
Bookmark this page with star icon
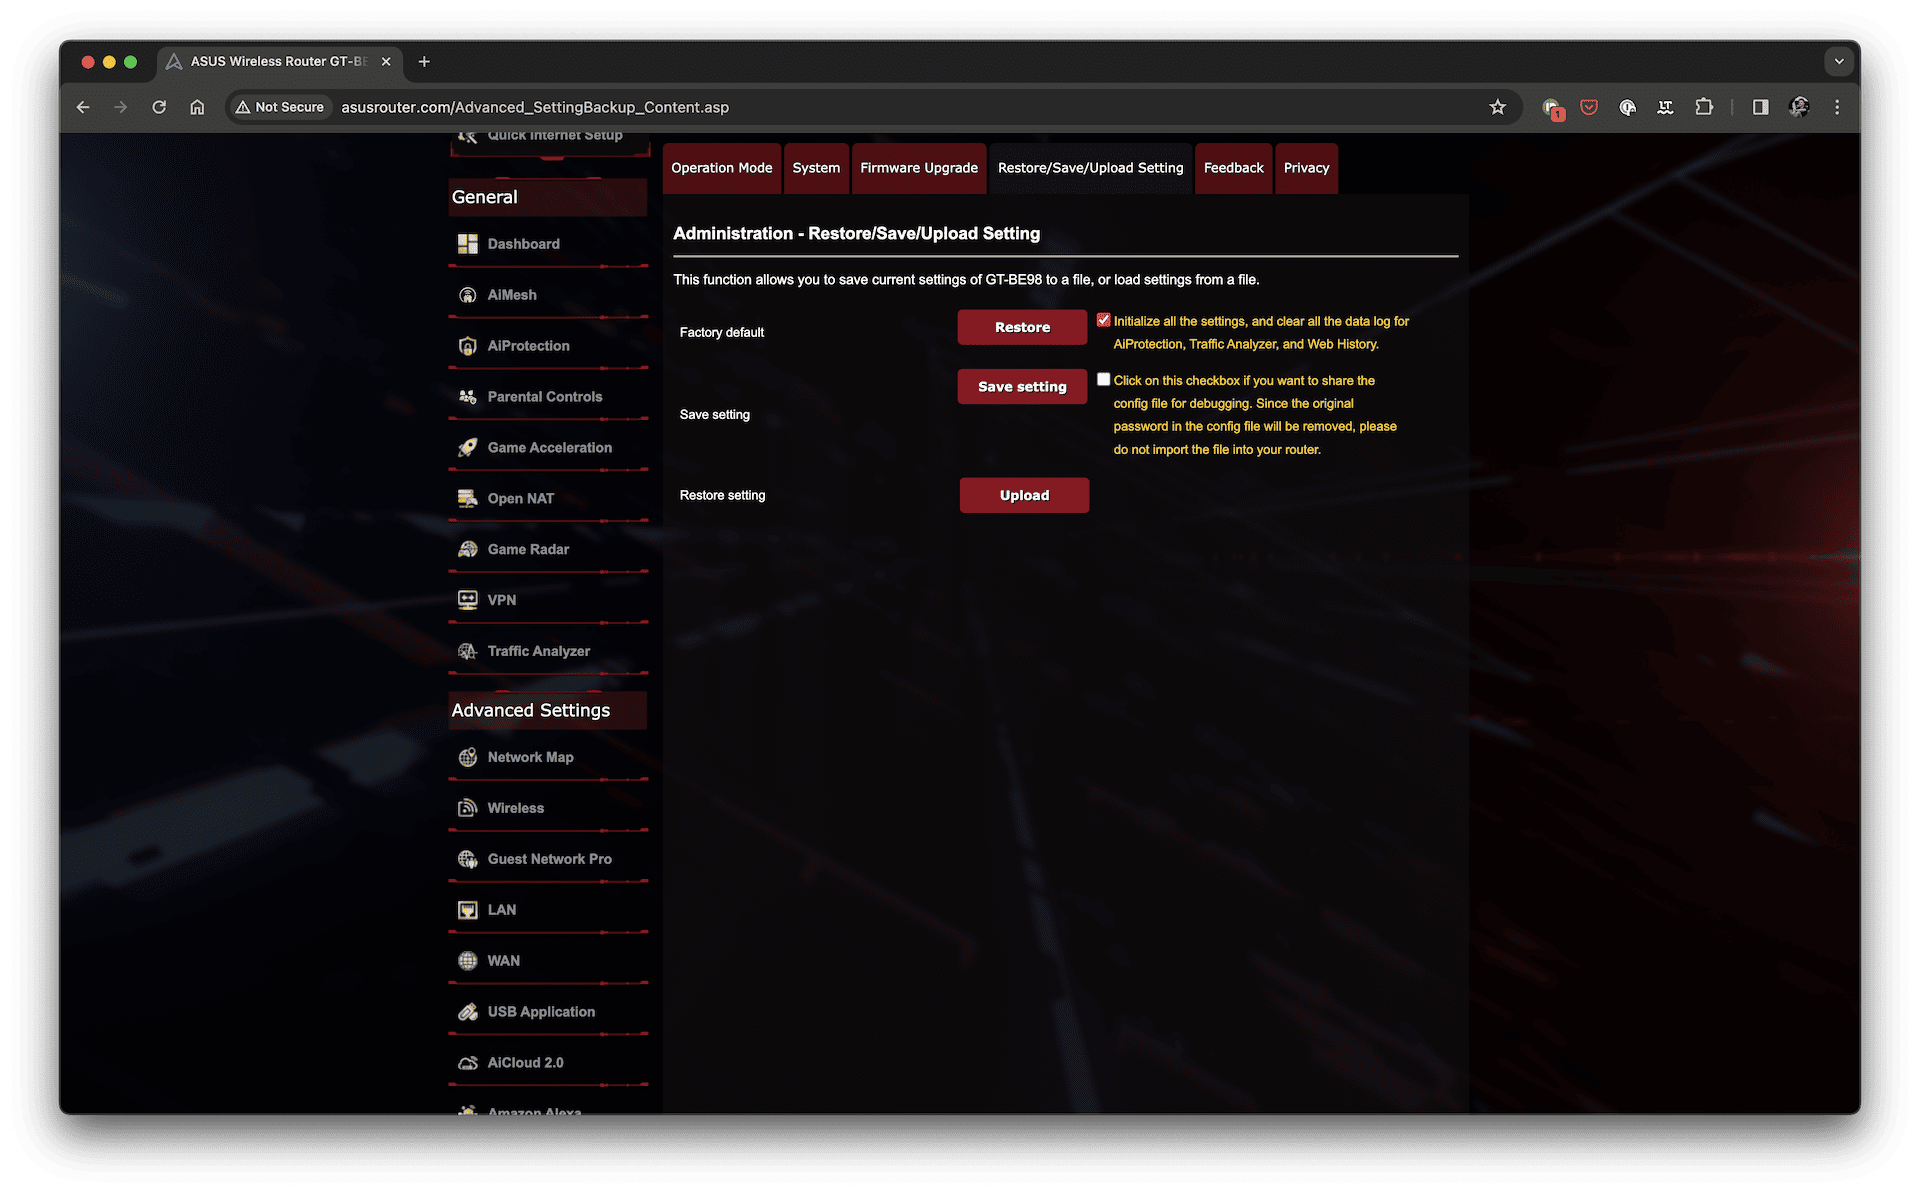pyautogui.click(x=1497, y=107)
